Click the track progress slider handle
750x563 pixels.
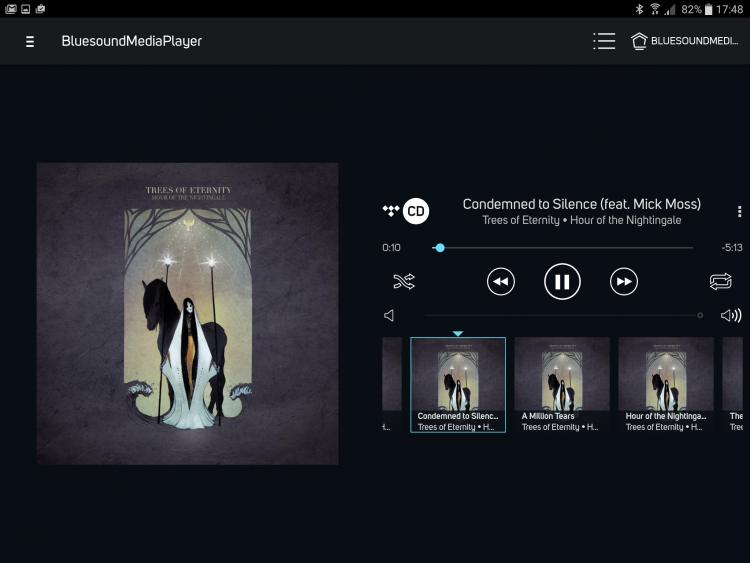pos(440,248)
